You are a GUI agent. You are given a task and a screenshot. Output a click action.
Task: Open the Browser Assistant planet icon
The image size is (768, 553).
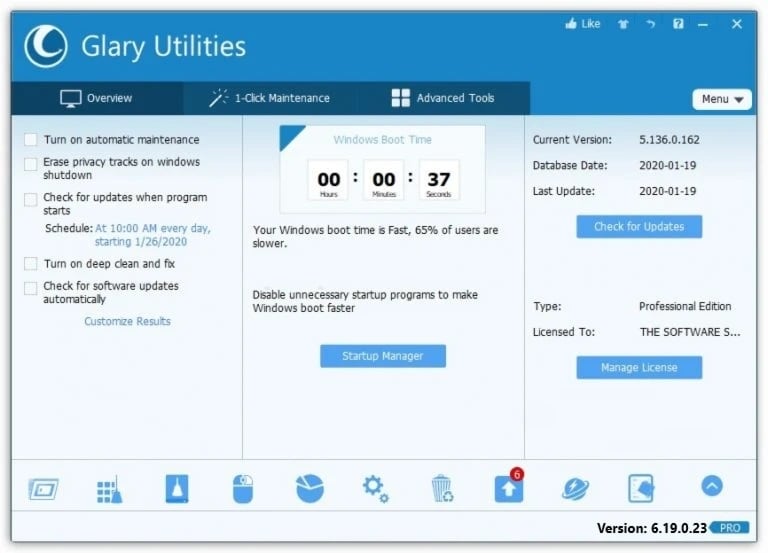click(x=575, y=489)
